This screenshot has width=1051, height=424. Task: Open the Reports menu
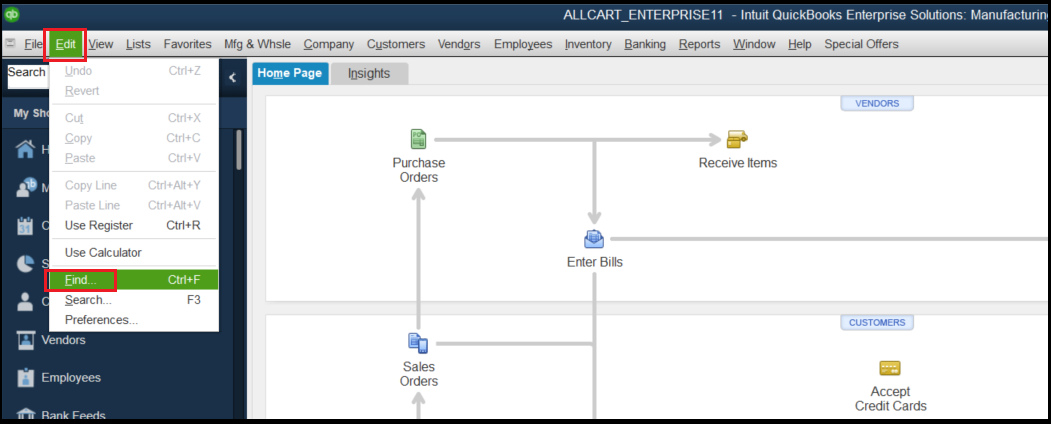pos(699,44)
